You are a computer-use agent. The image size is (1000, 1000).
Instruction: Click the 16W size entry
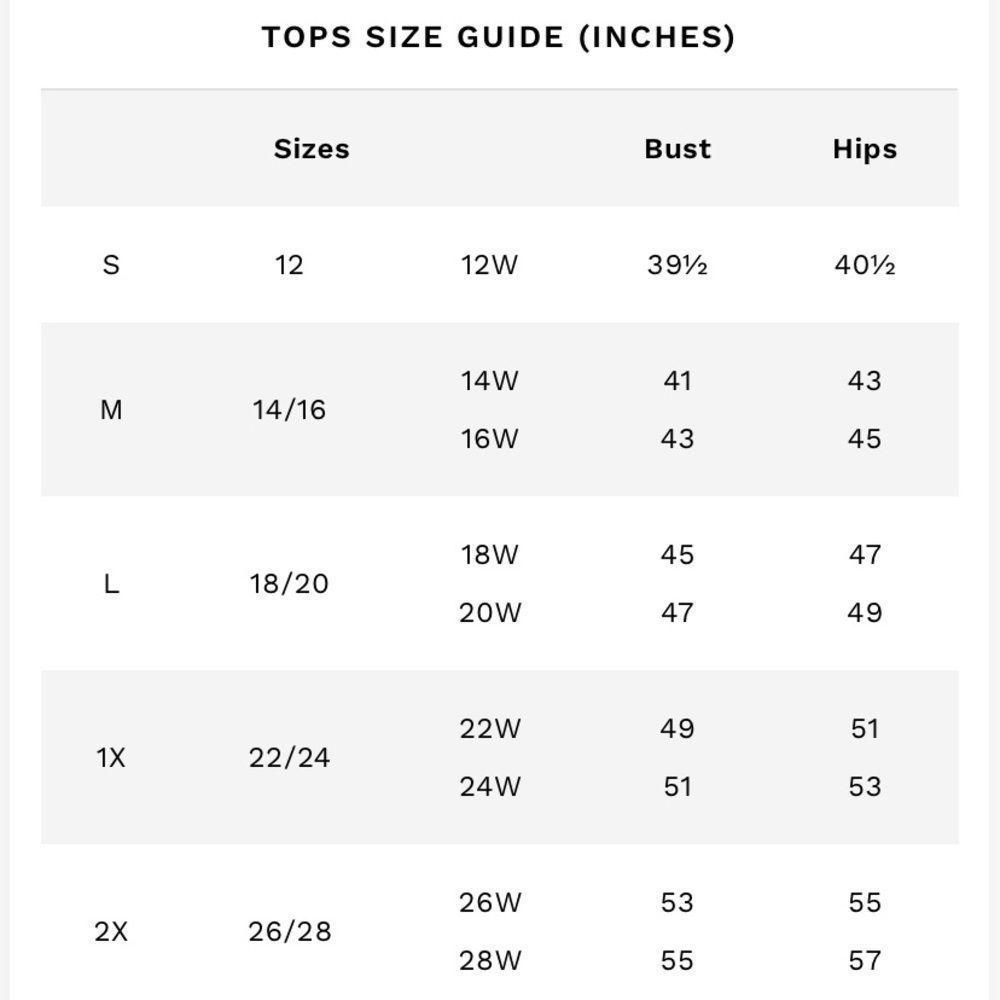pos(489,439)
